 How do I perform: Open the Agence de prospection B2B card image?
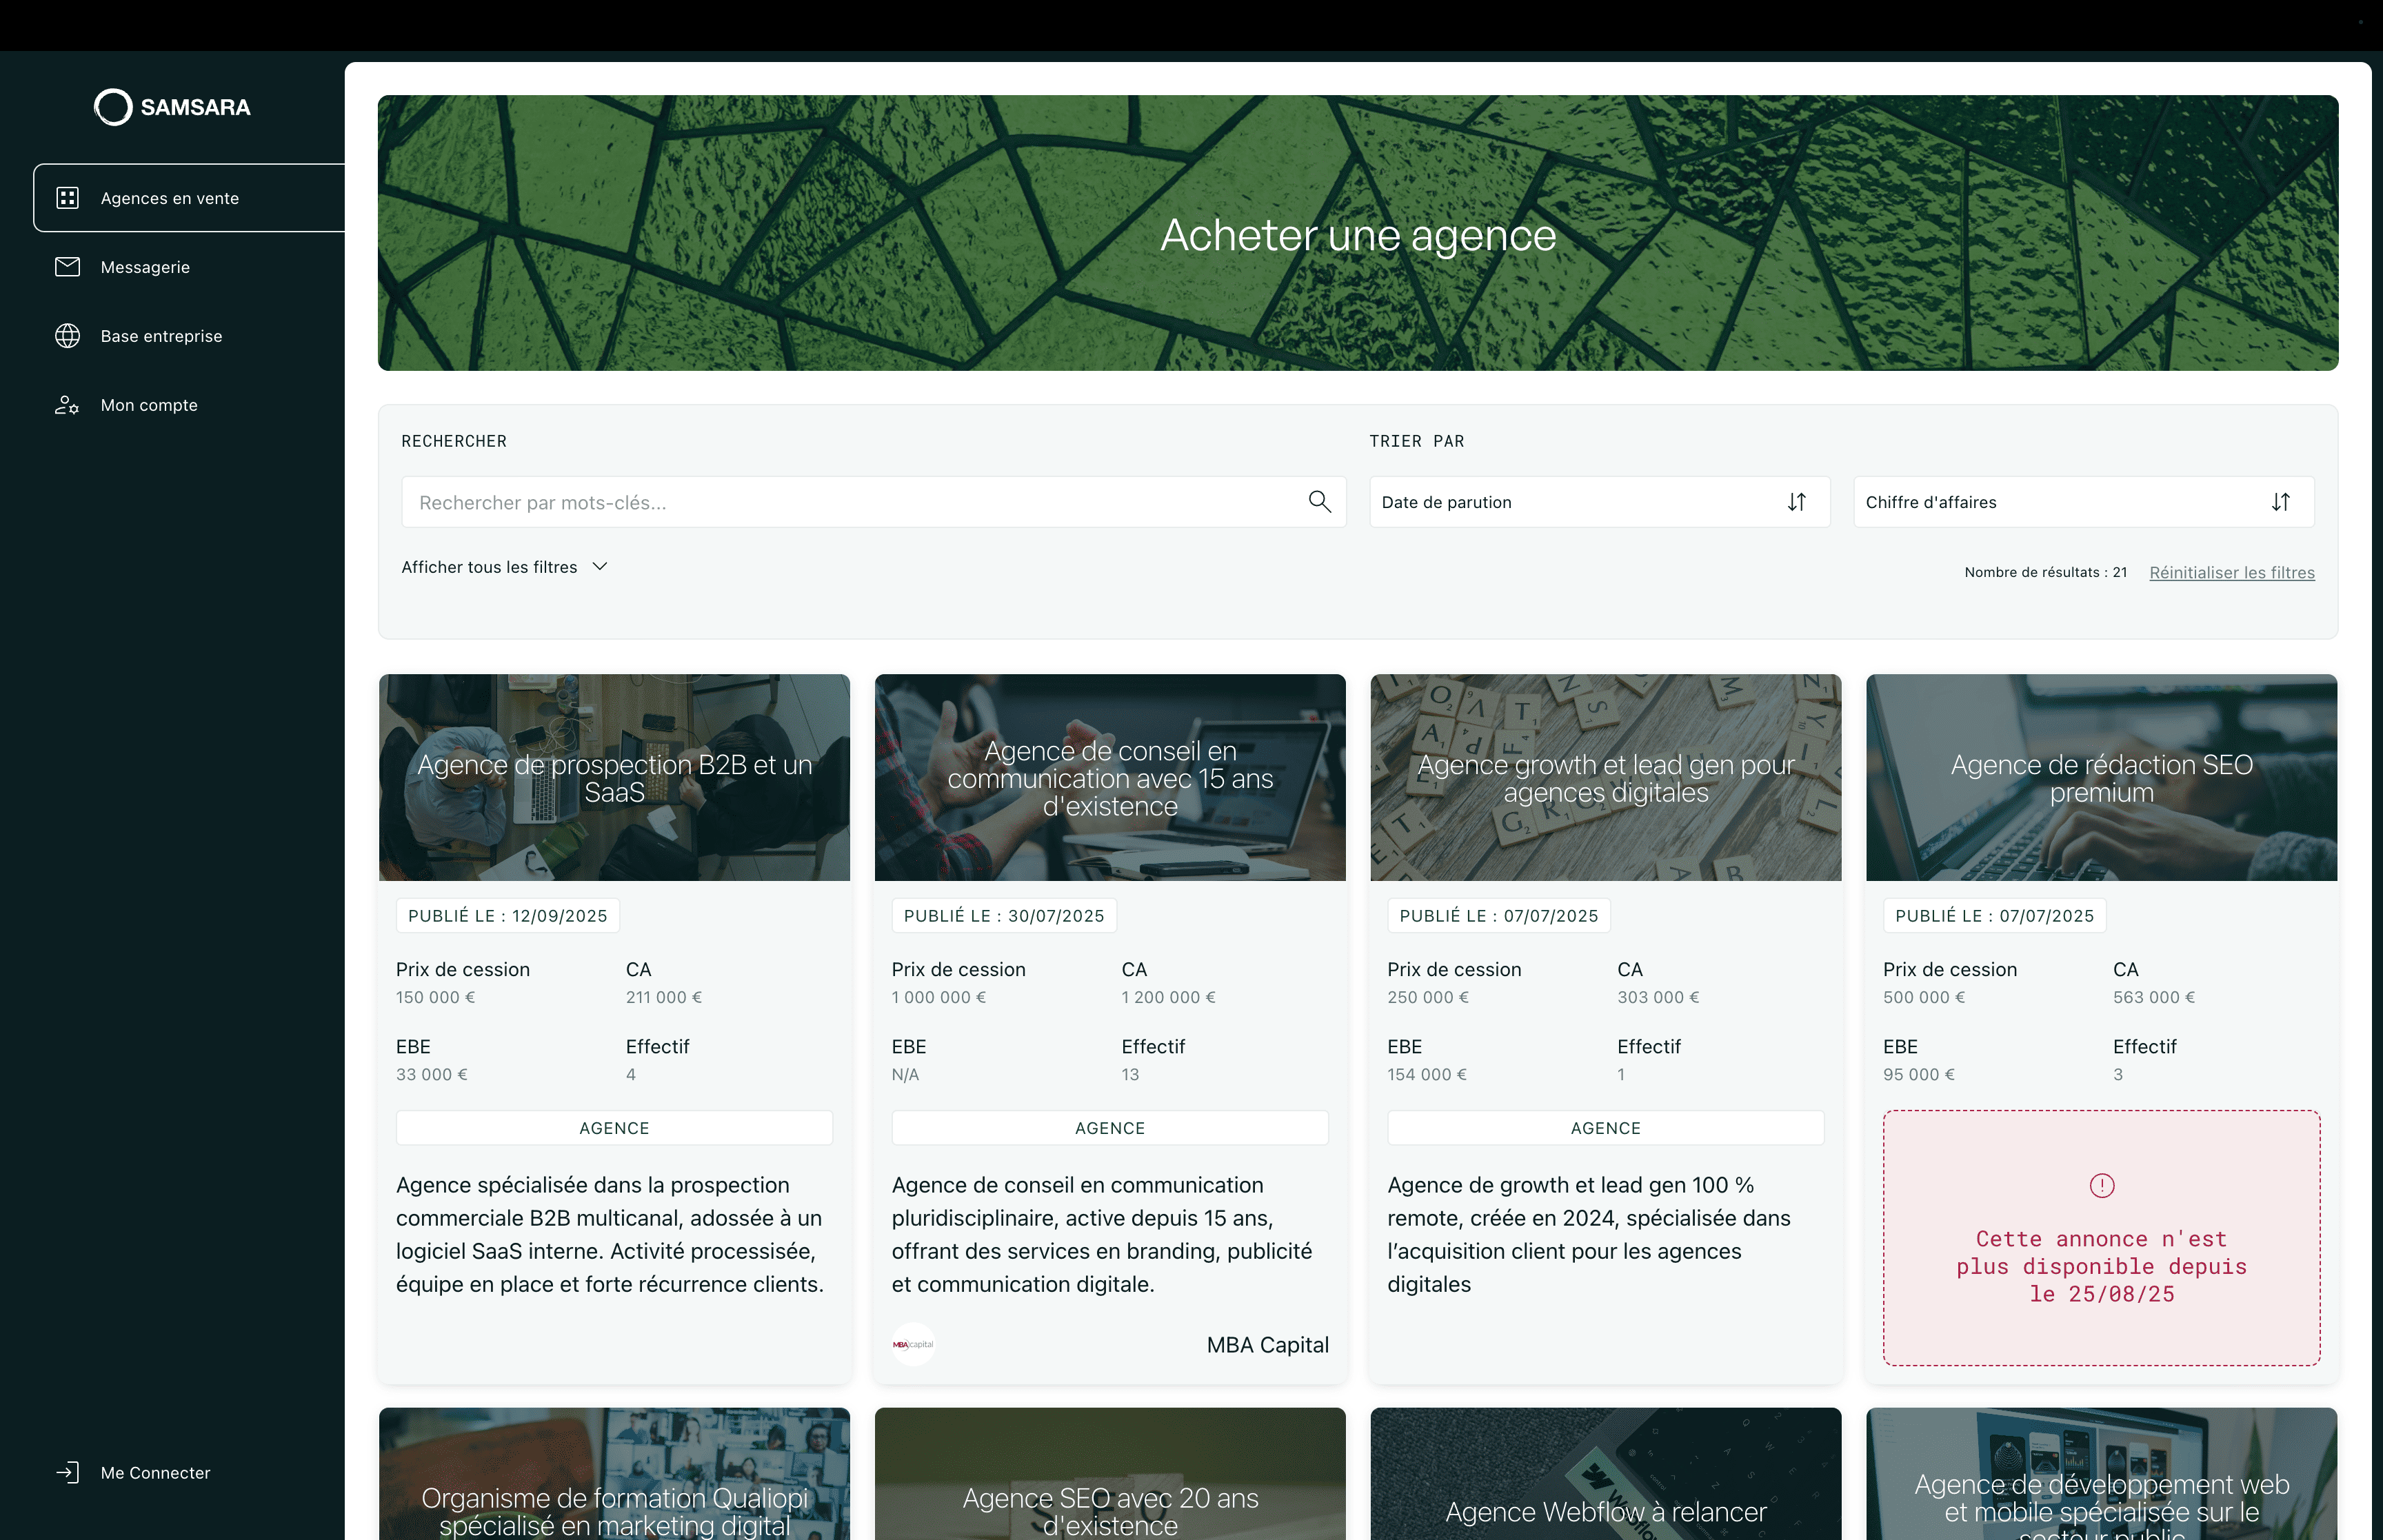(x=614, y=778)
